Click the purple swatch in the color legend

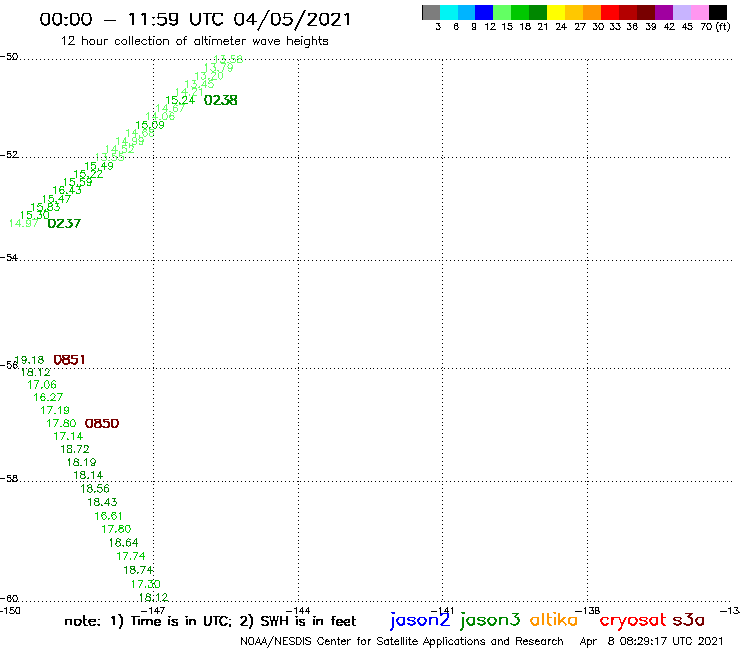[x=664, y=12]
